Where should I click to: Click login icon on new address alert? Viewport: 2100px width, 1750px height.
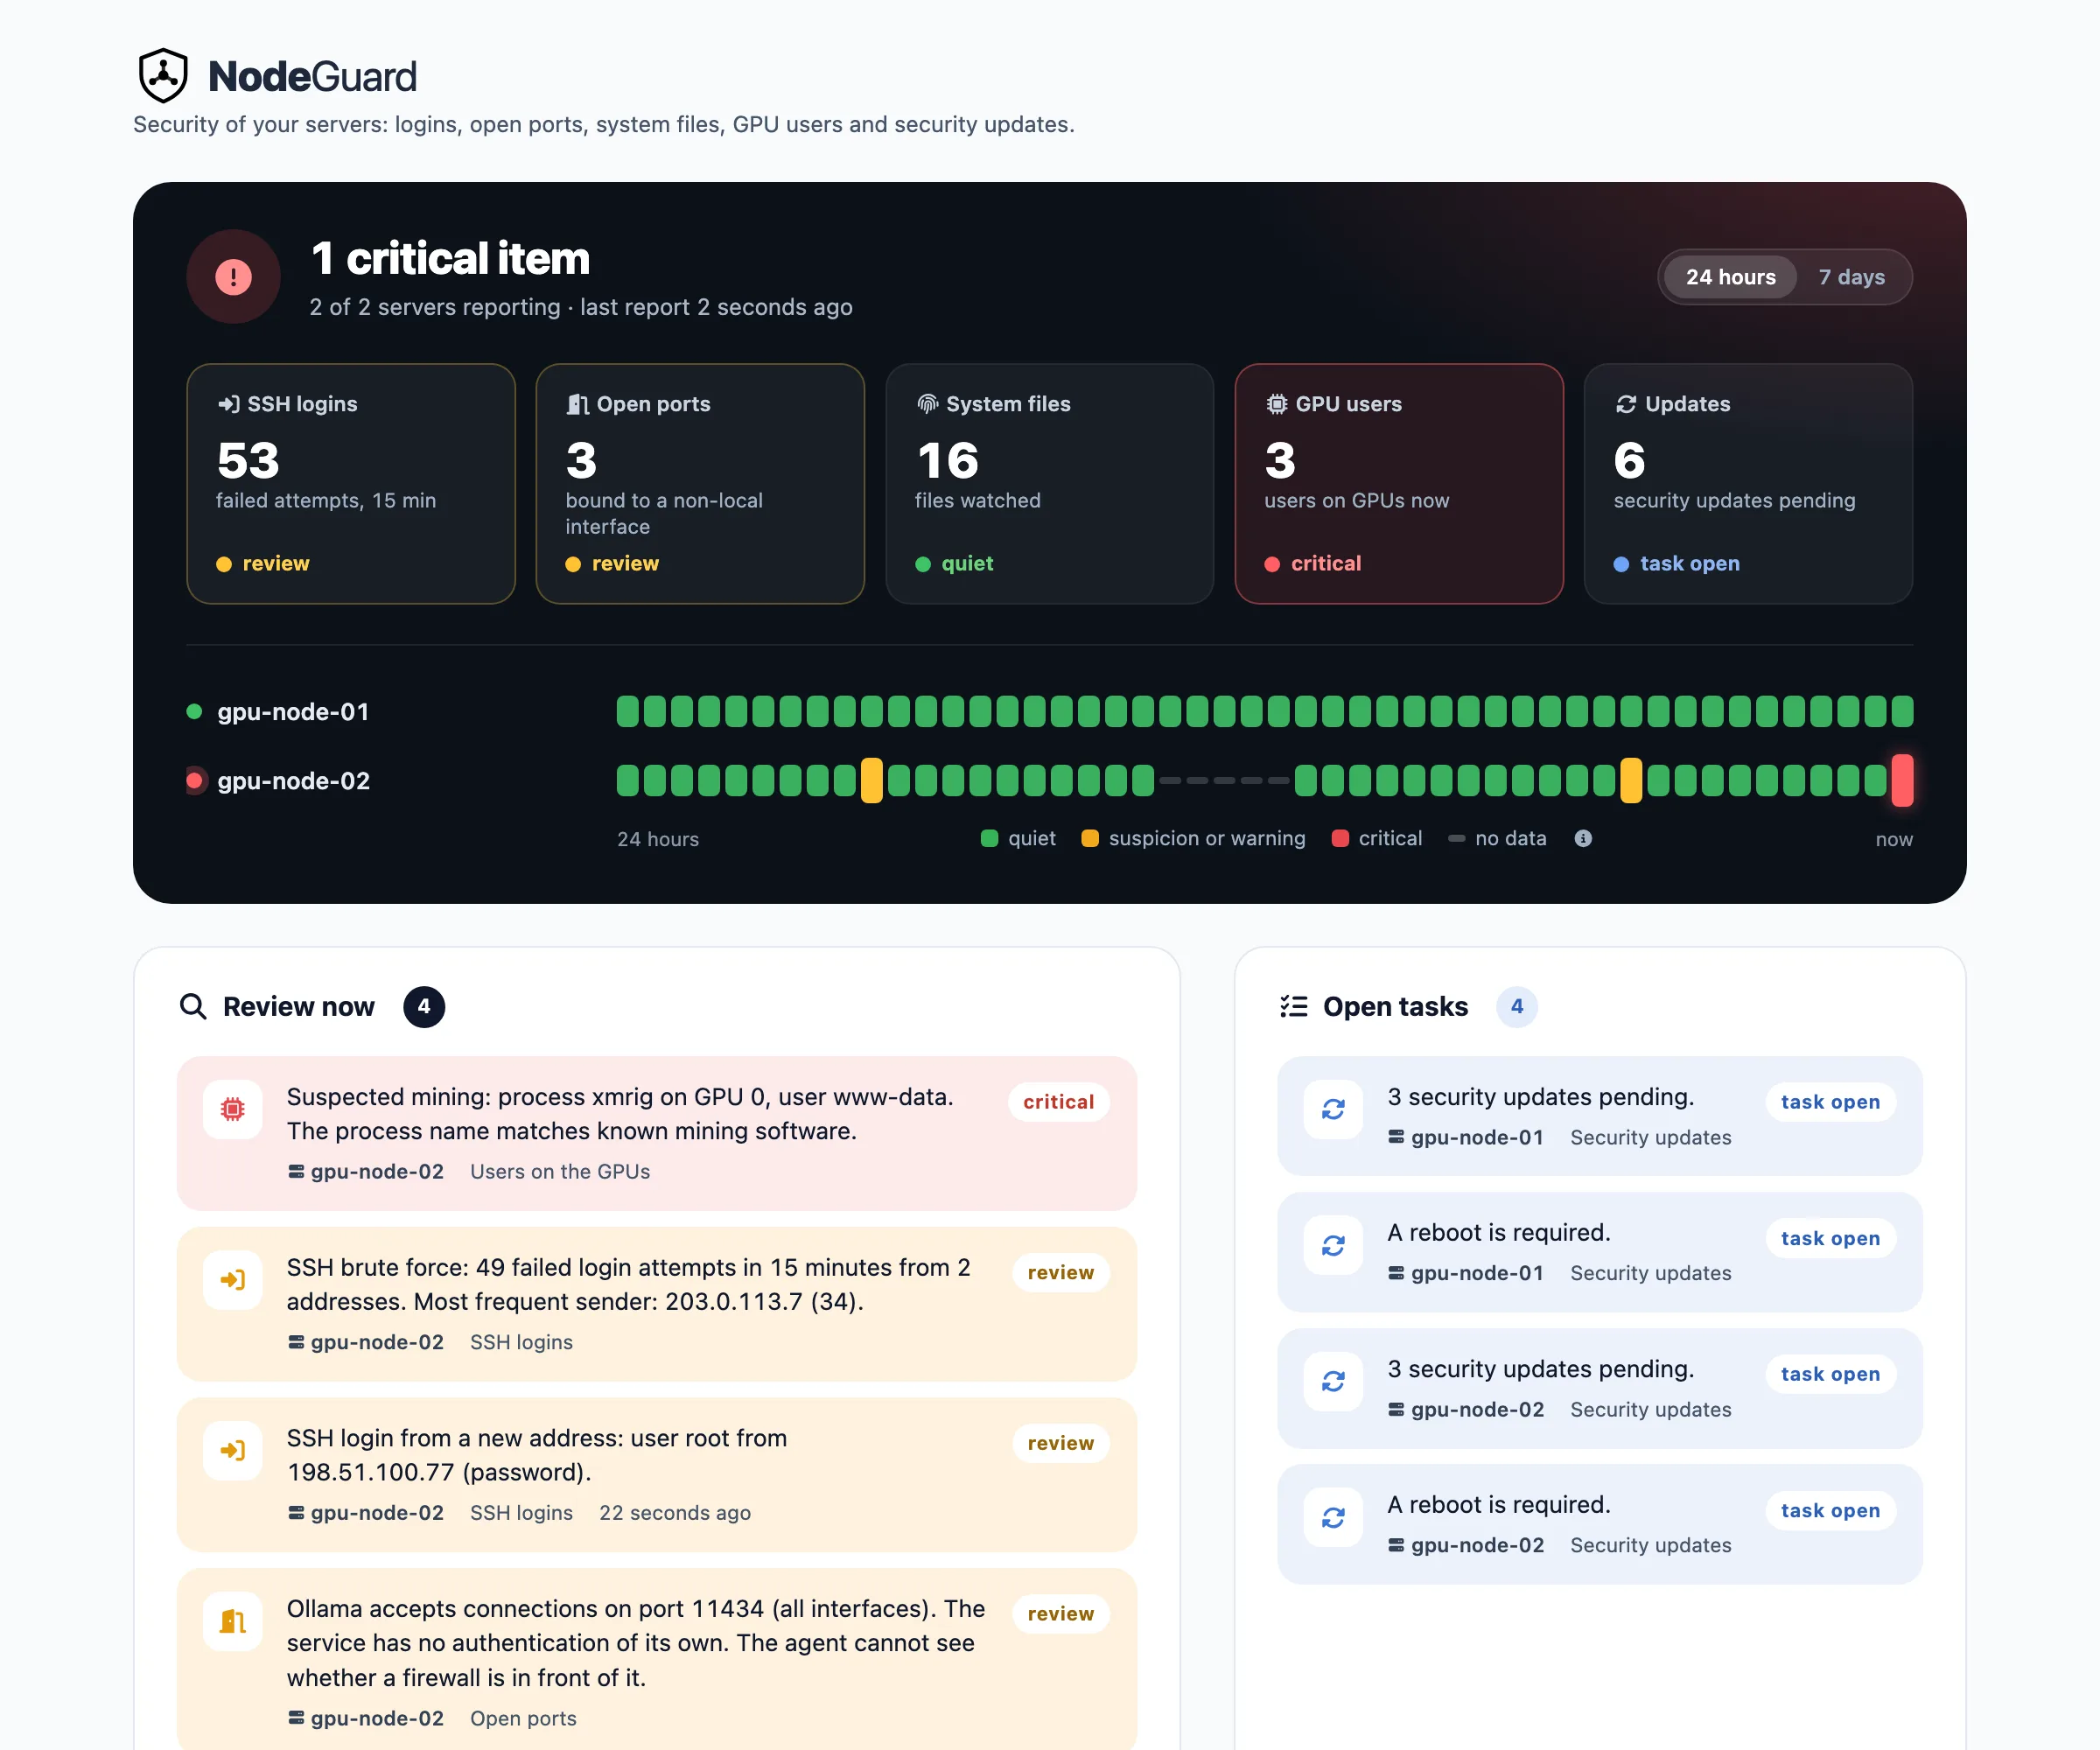[x=233, y=1451]
